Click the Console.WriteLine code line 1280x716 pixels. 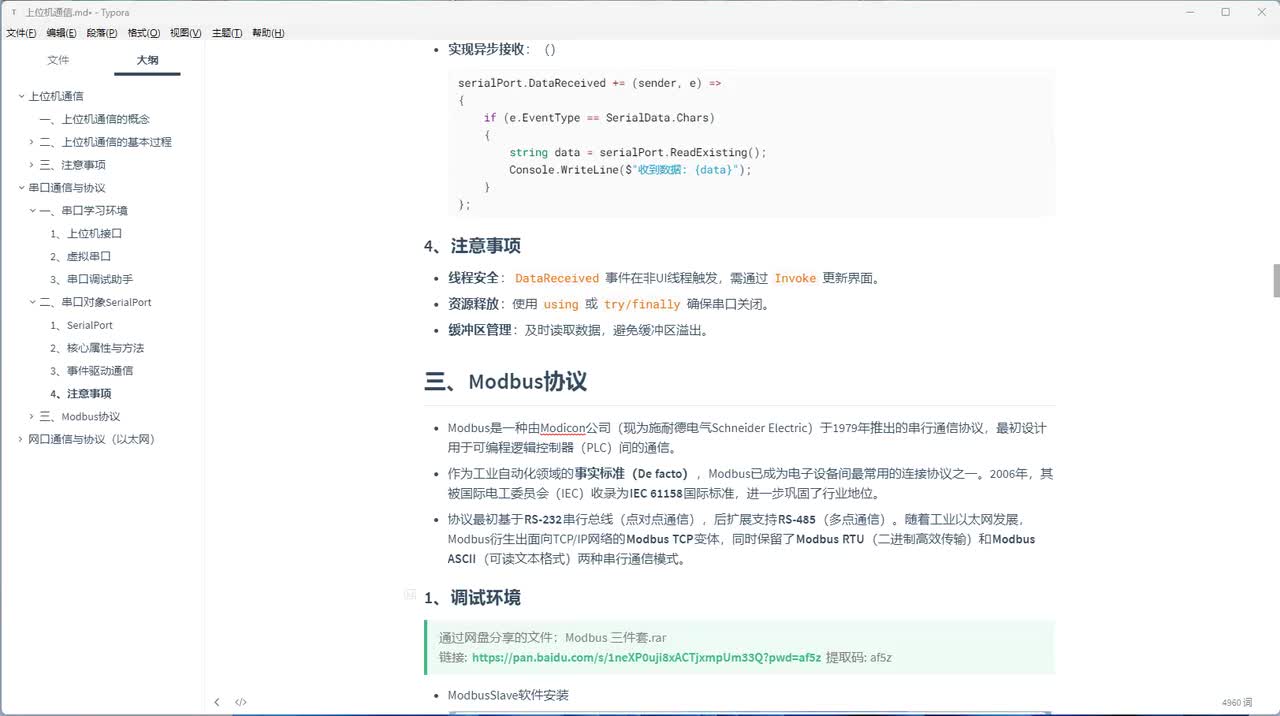pyautogui.click(x=630, y=170)
